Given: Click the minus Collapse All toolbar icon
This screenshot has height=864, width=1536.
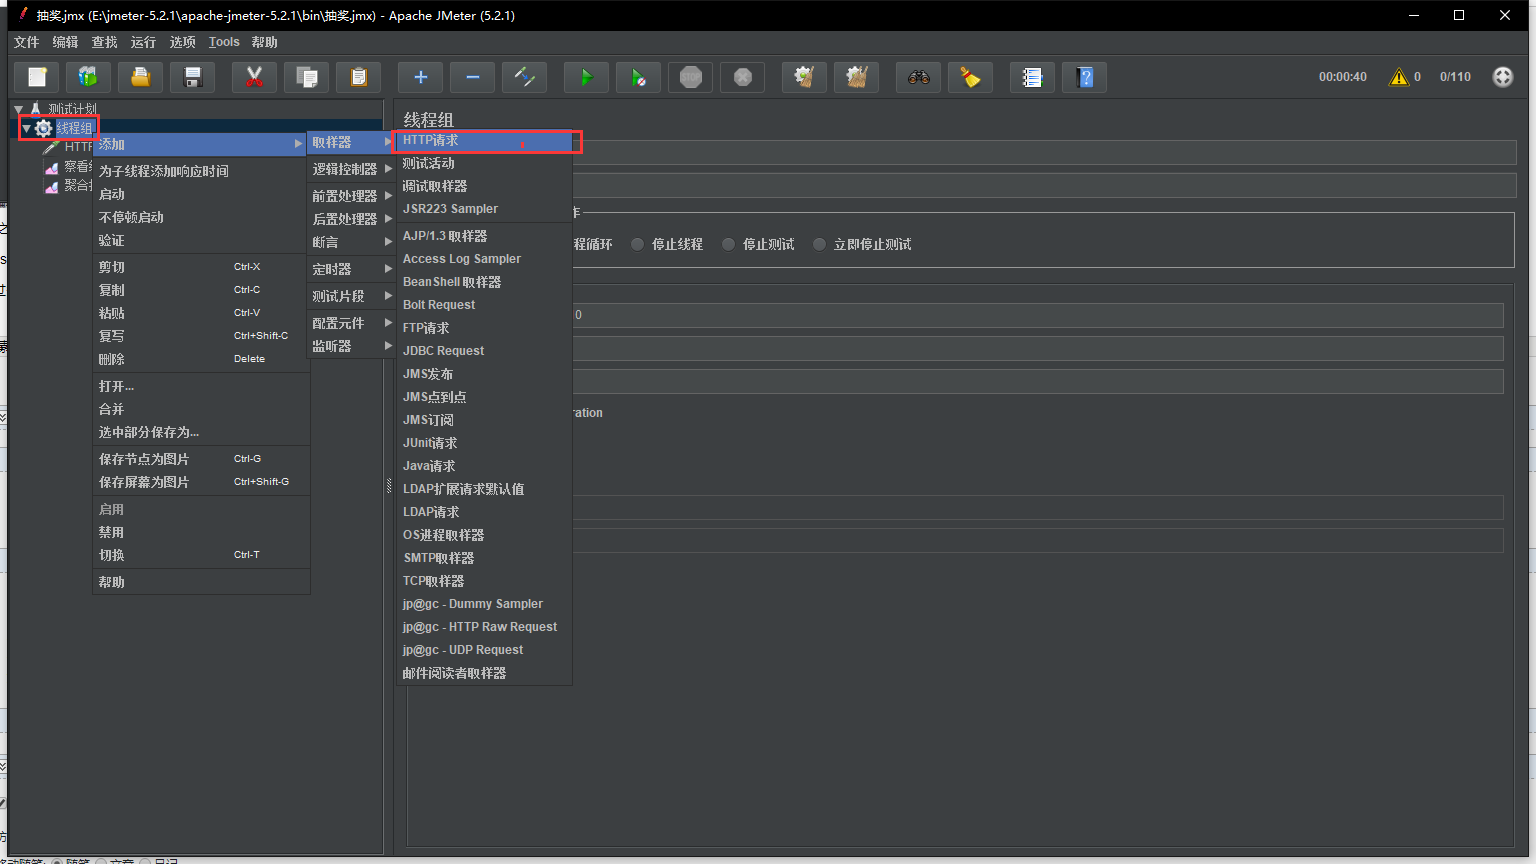Looking at the screenshot, I should 473,77.
